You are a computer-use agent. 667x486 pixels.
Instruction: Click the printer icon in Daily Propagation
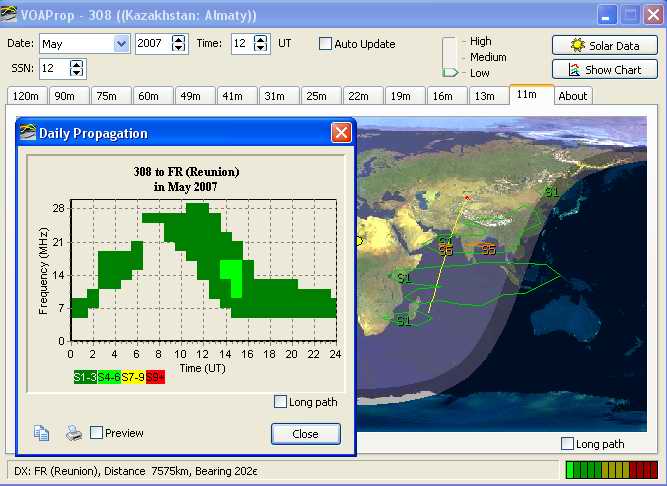click(74, 433)
